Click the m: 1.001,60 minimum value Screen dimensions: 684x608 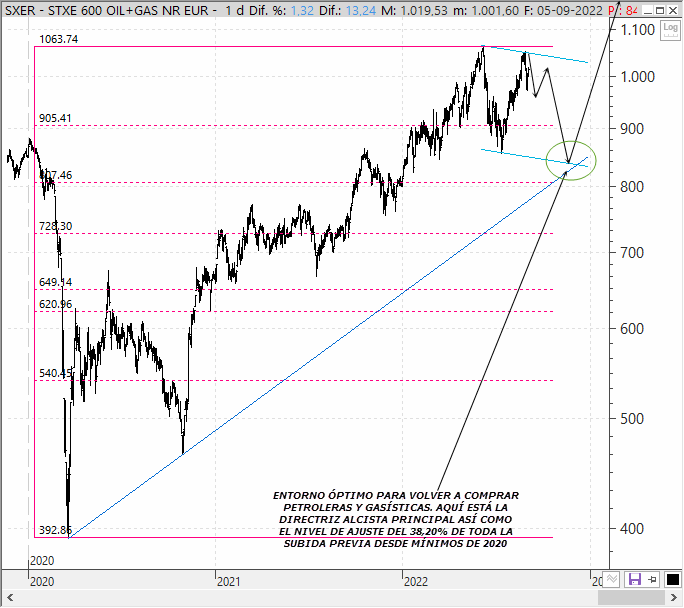click(485, 10)
